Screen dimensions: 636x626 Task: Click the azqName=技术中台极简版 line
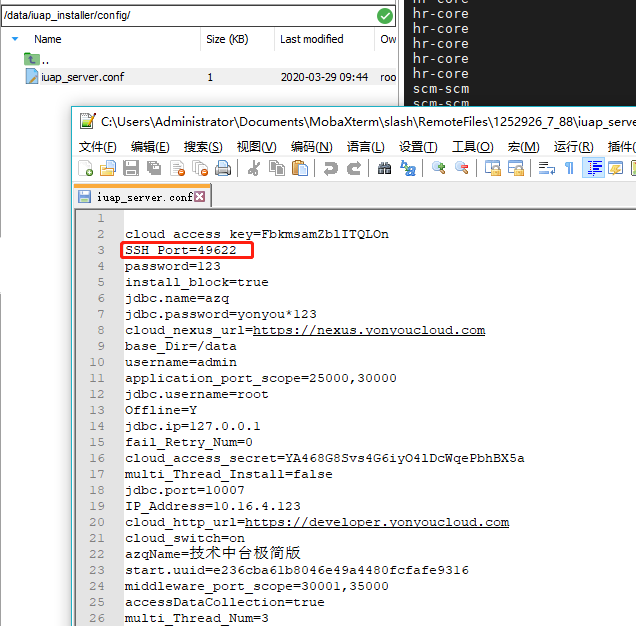[x=213, y=553]
